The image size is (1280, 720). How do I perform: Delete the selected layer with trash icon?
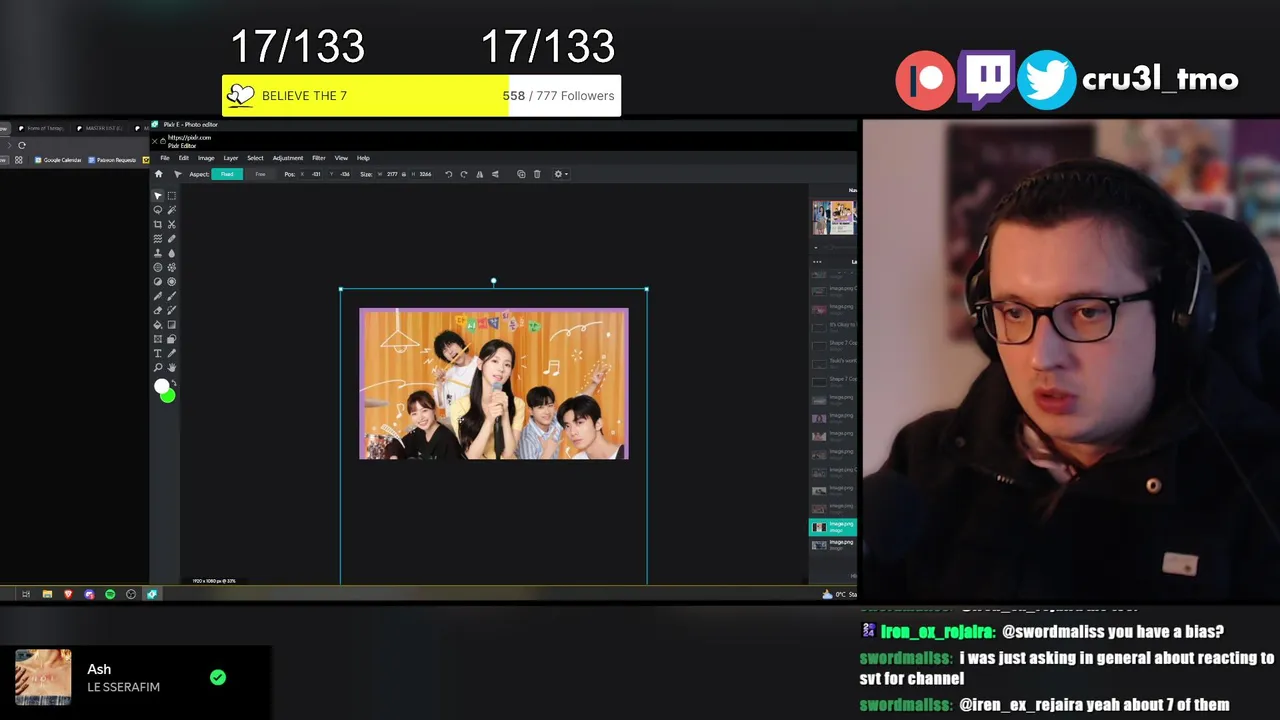tap(537, 174)
